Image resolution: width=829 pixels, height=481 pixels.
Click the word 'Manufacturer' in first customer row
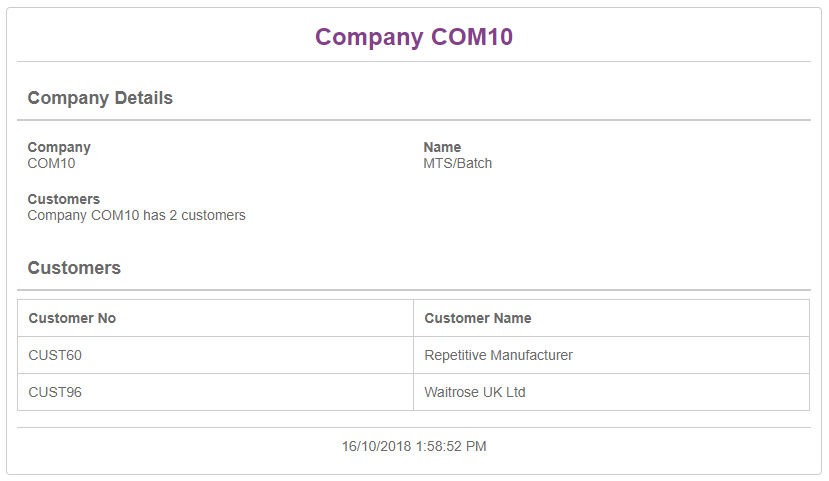pos(531,355)
